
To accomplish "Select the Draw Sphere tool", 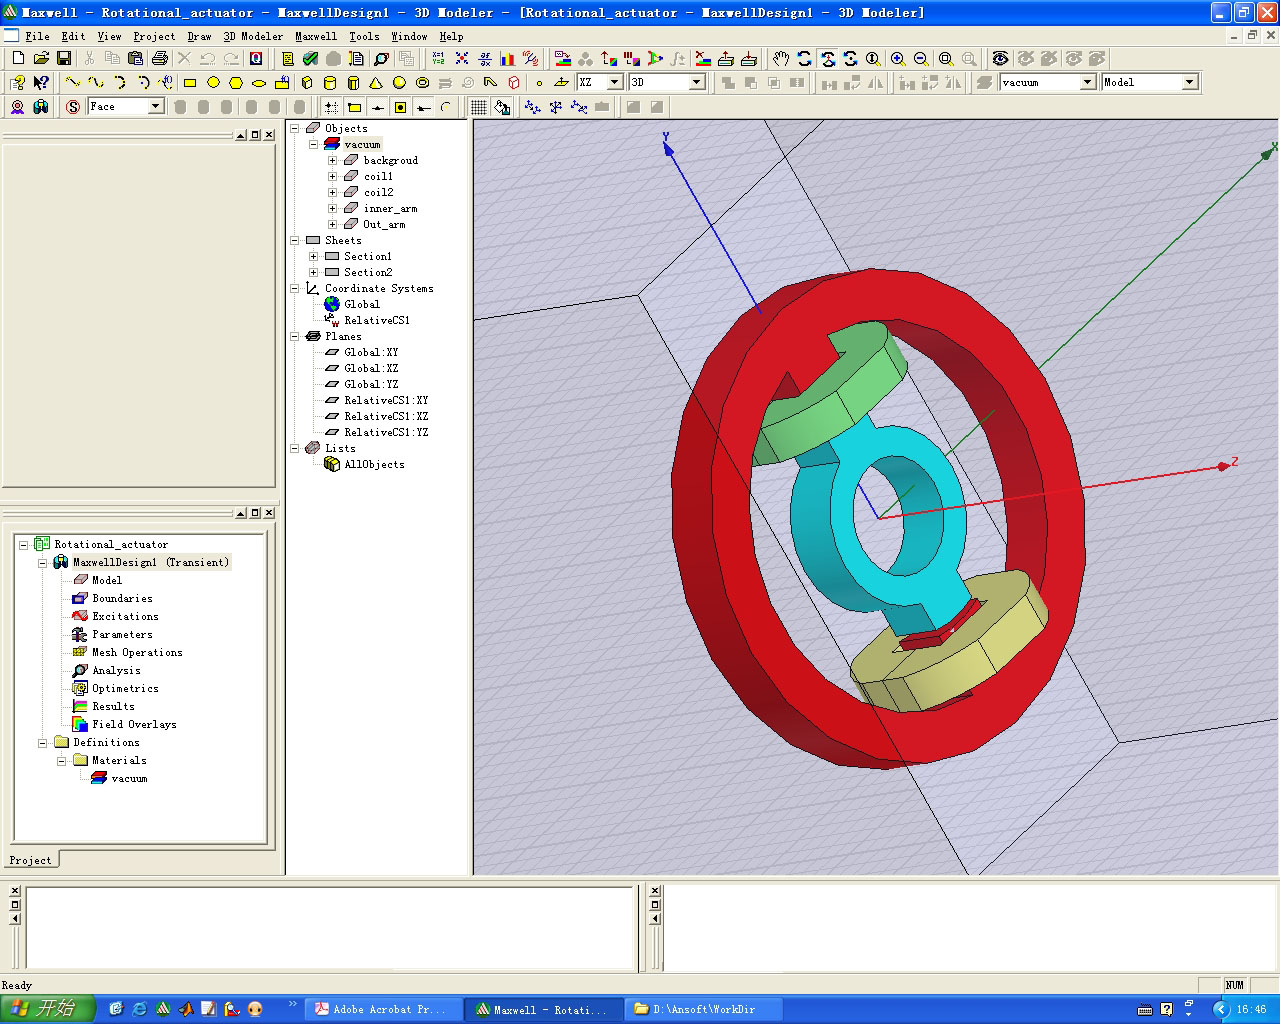I will click(399, 83).
